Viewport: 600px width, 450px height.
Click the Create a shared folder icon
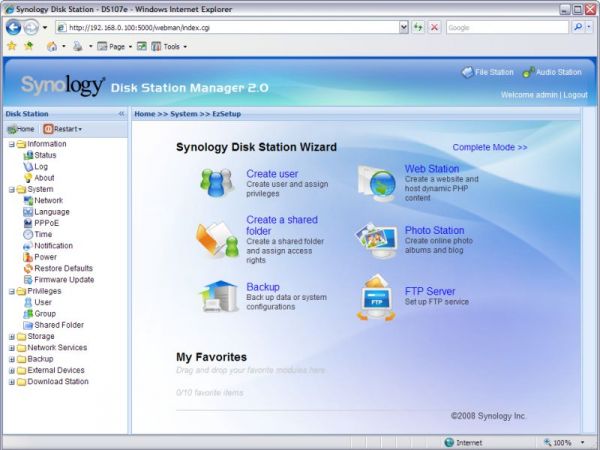tap(217, 240)
